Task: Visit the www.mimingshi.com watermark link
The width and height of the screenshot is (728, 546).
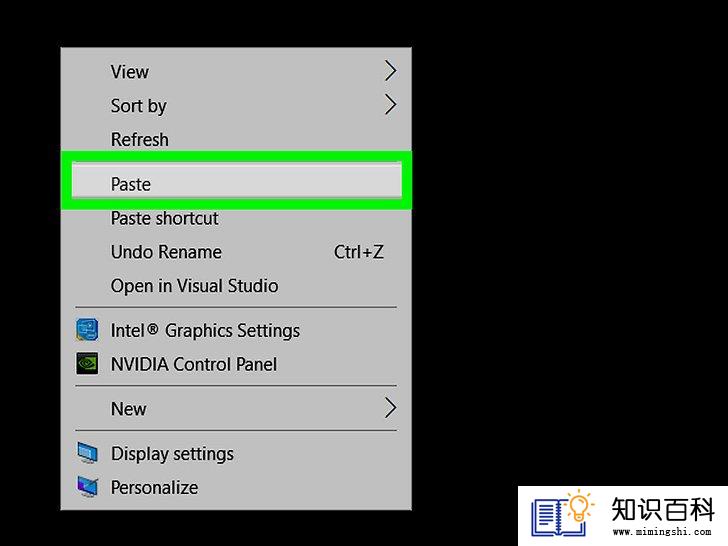Action: 662,531
